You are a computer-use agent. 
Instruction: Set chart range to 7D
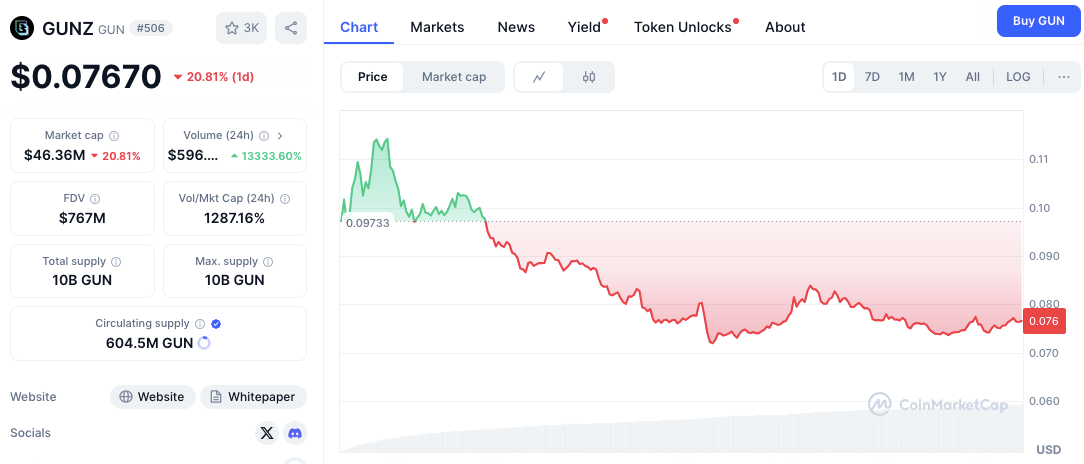(872, 77)
